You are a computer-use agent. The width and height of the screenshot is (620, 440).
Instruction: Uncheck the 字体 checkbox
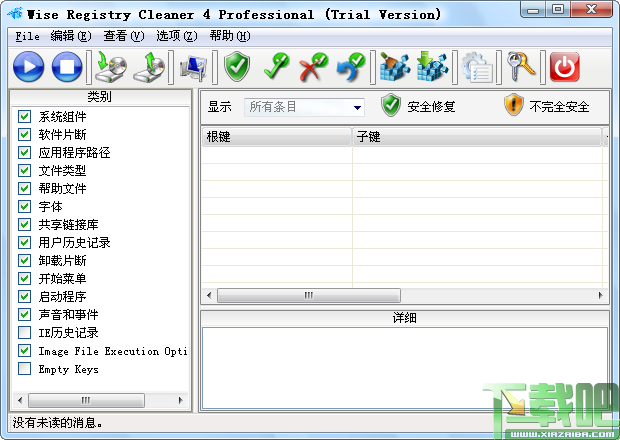click(25, 206)
